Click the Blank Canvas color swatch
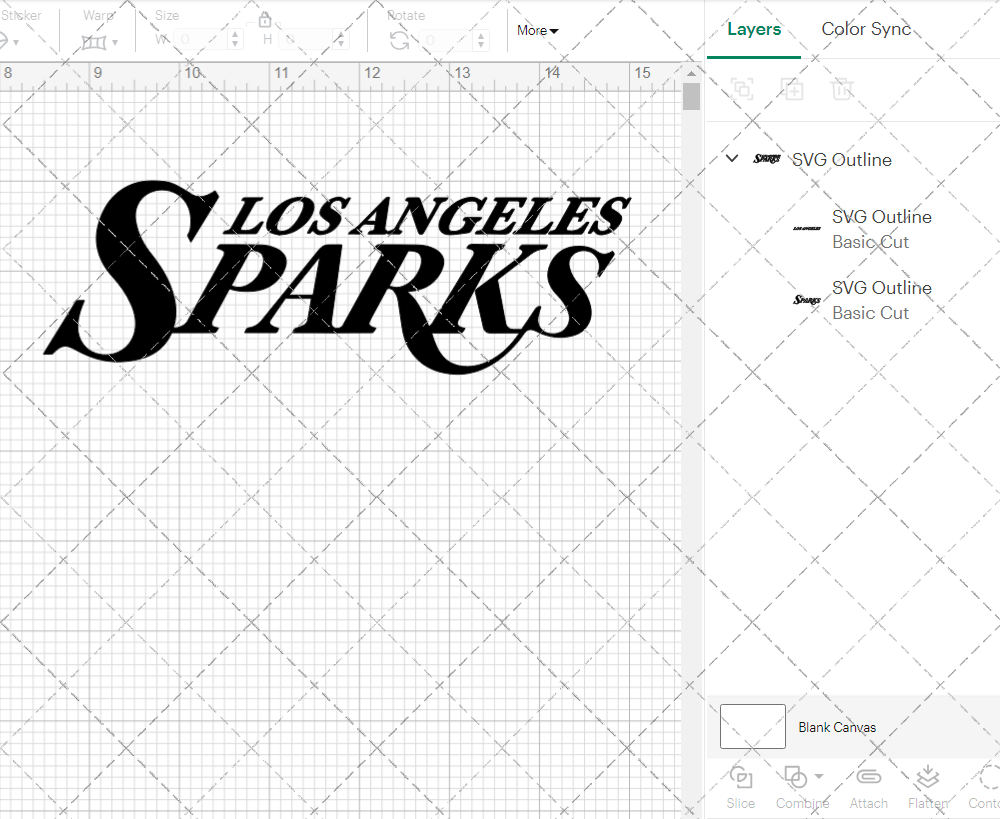 [x=752, y=727]
